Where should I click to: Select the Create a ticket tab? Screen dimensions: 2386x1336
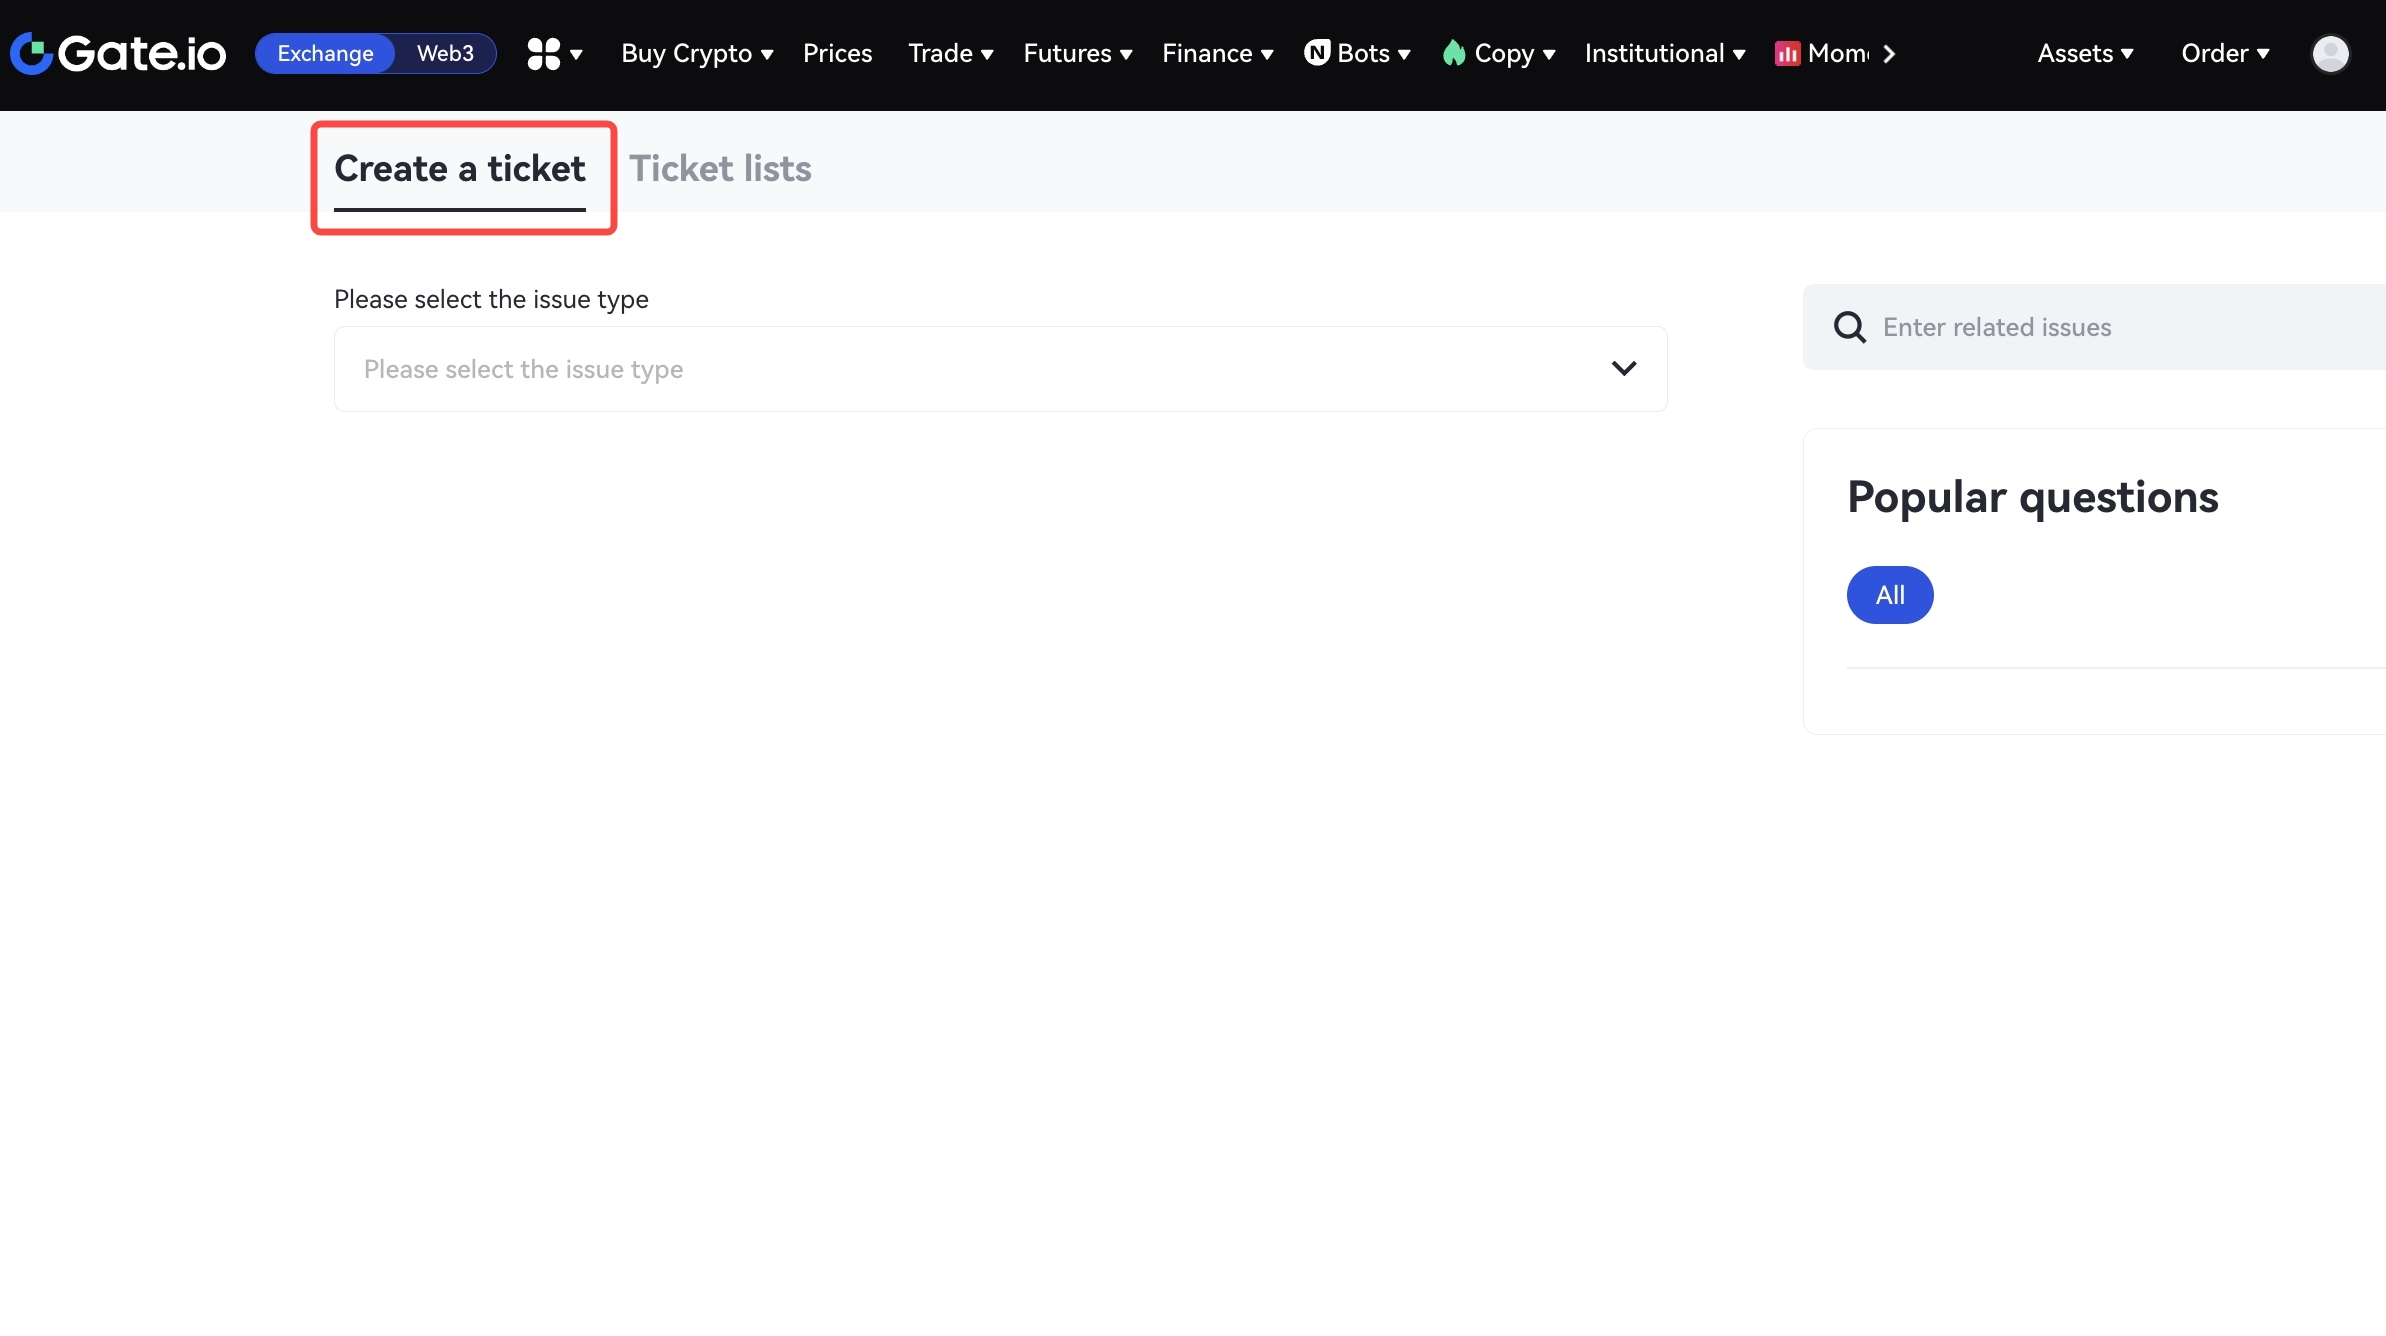[x=460, y=169]
